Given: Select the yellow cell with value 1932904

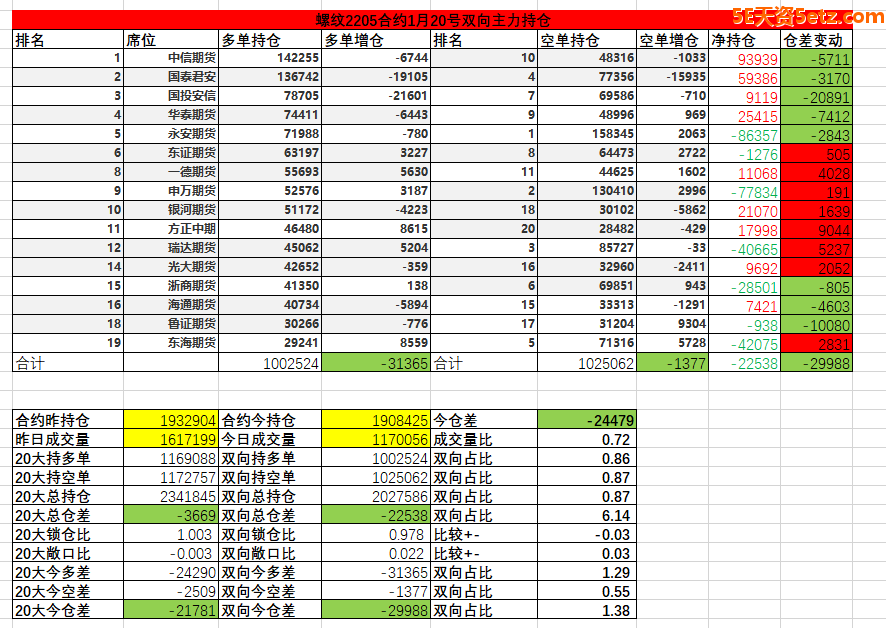Looking at the screenshot, I should (170, 421).
